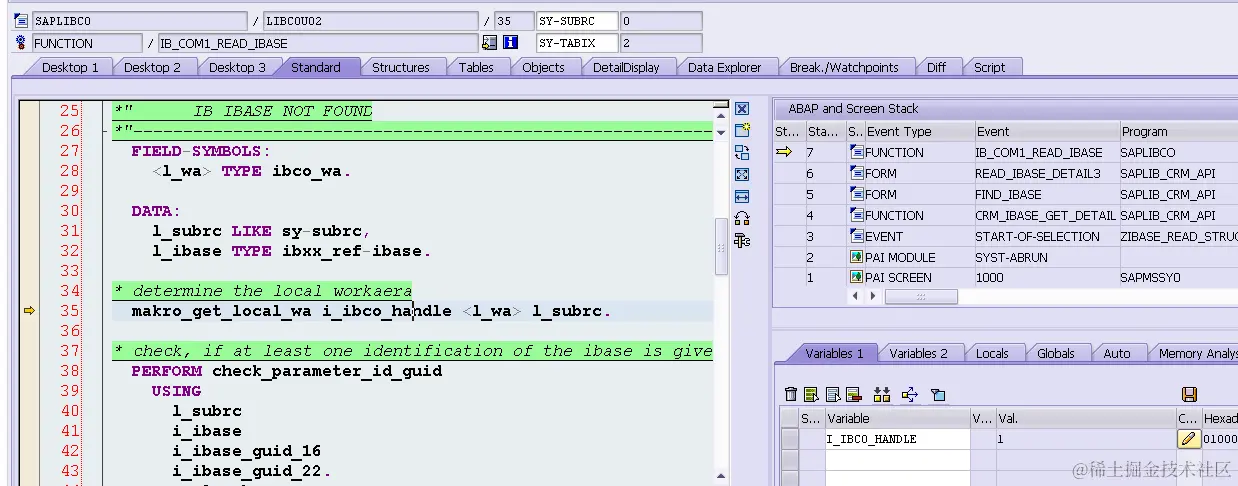Click the SY-SUBRC field
This screenshot has height=486, width=1238.
pyautogui.click(x=577, y=21)
